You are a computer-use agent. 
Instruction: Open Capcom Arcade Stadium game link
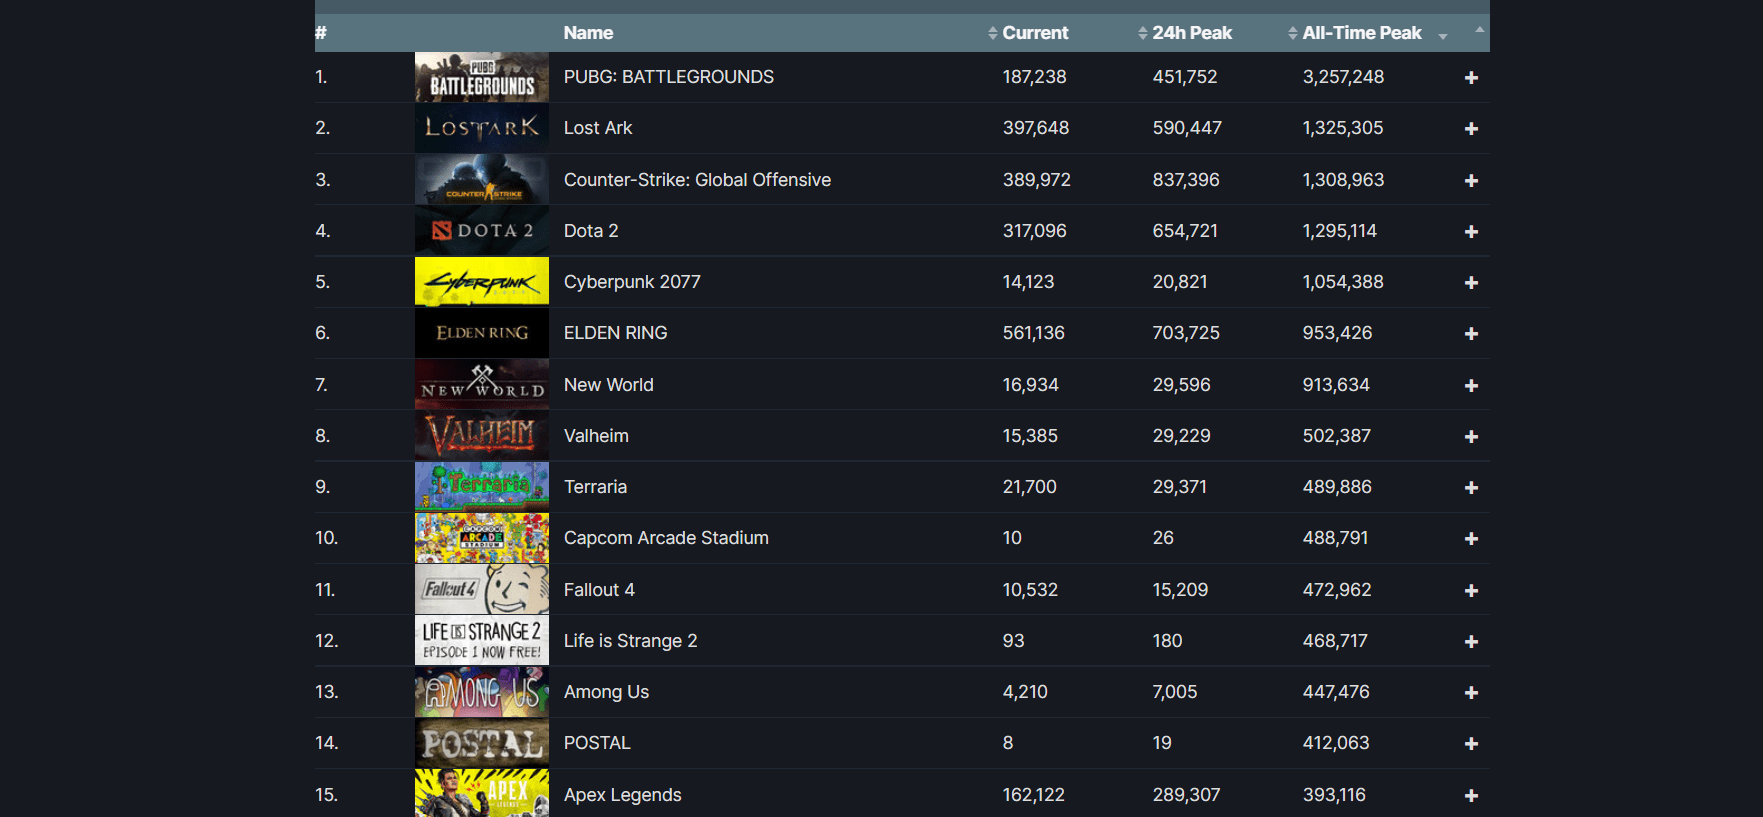(x=666, y=538)
